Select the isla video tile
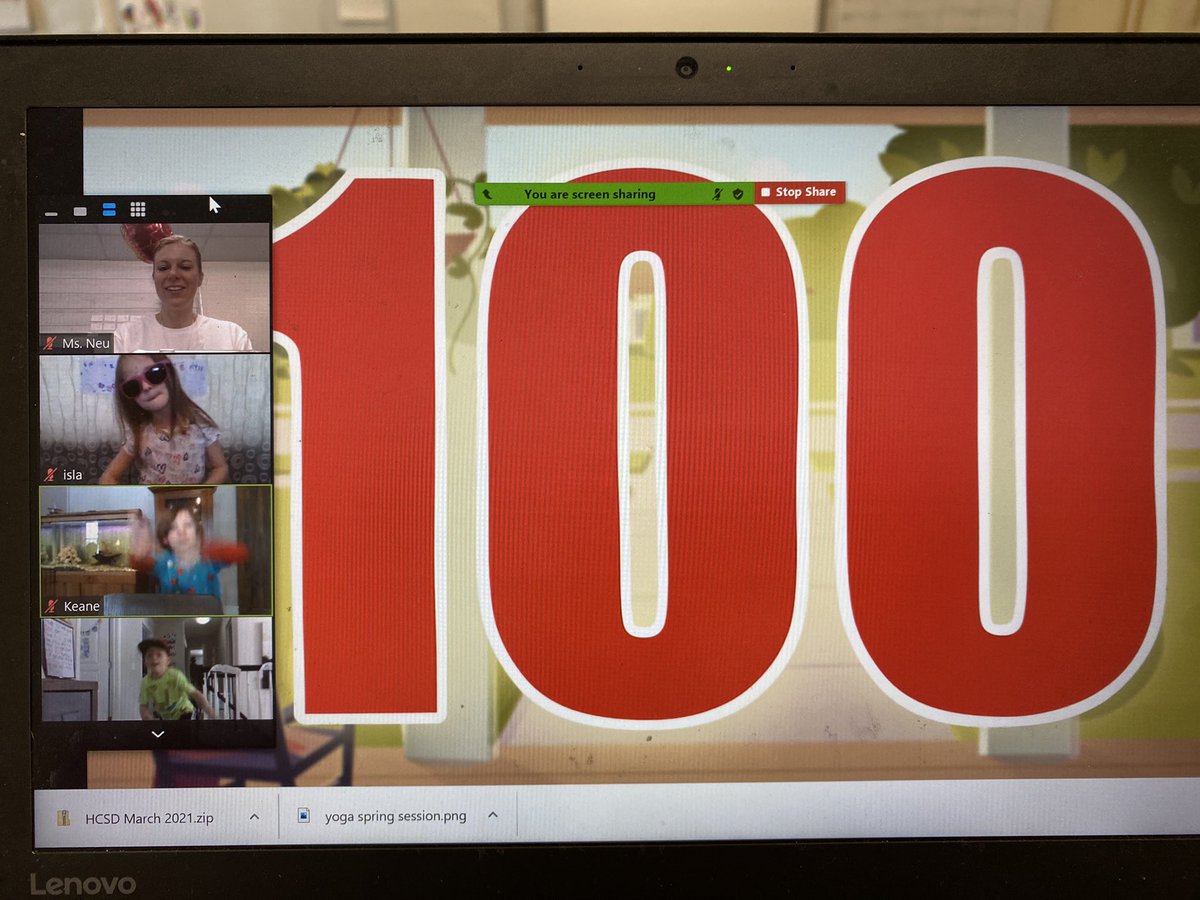 click(x=155, y=420)
